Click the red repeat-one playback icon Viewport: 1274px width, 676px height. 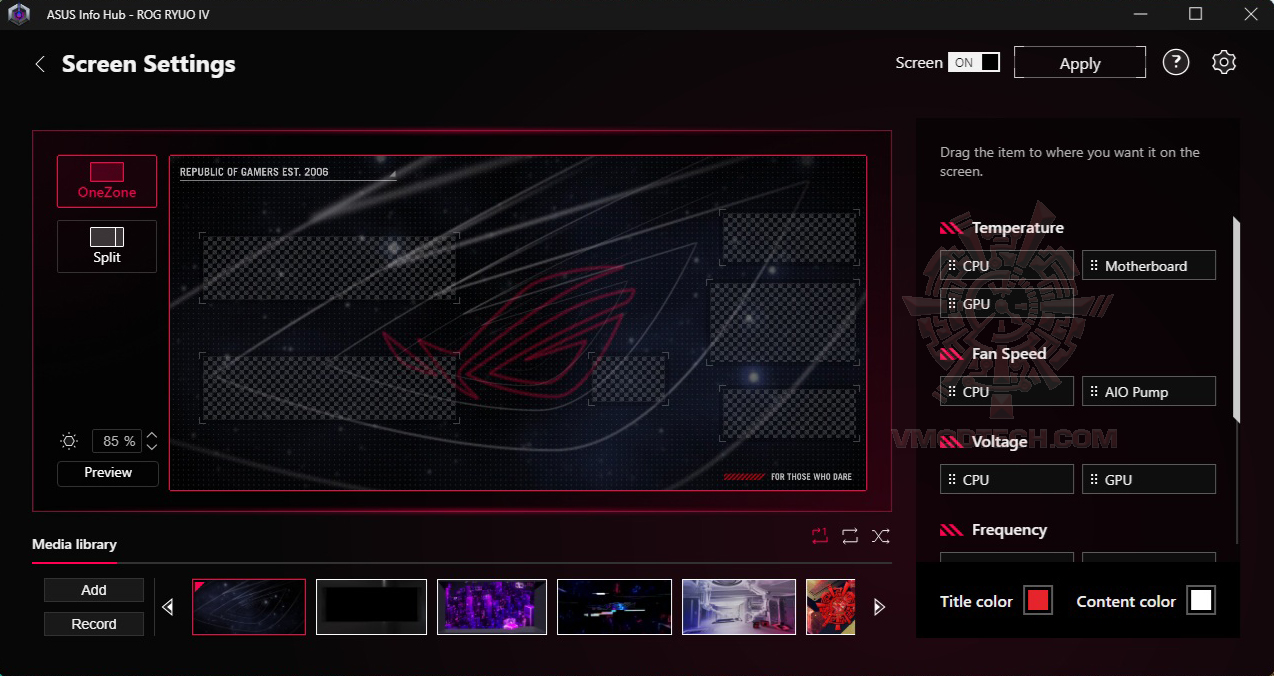820,536
